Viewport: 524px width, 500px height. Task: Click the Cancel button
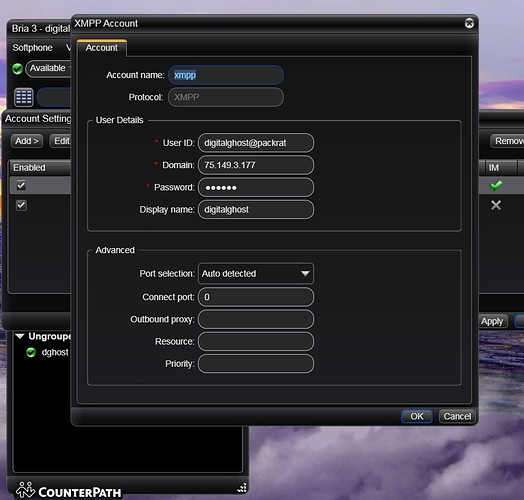[x=457, y=416]
